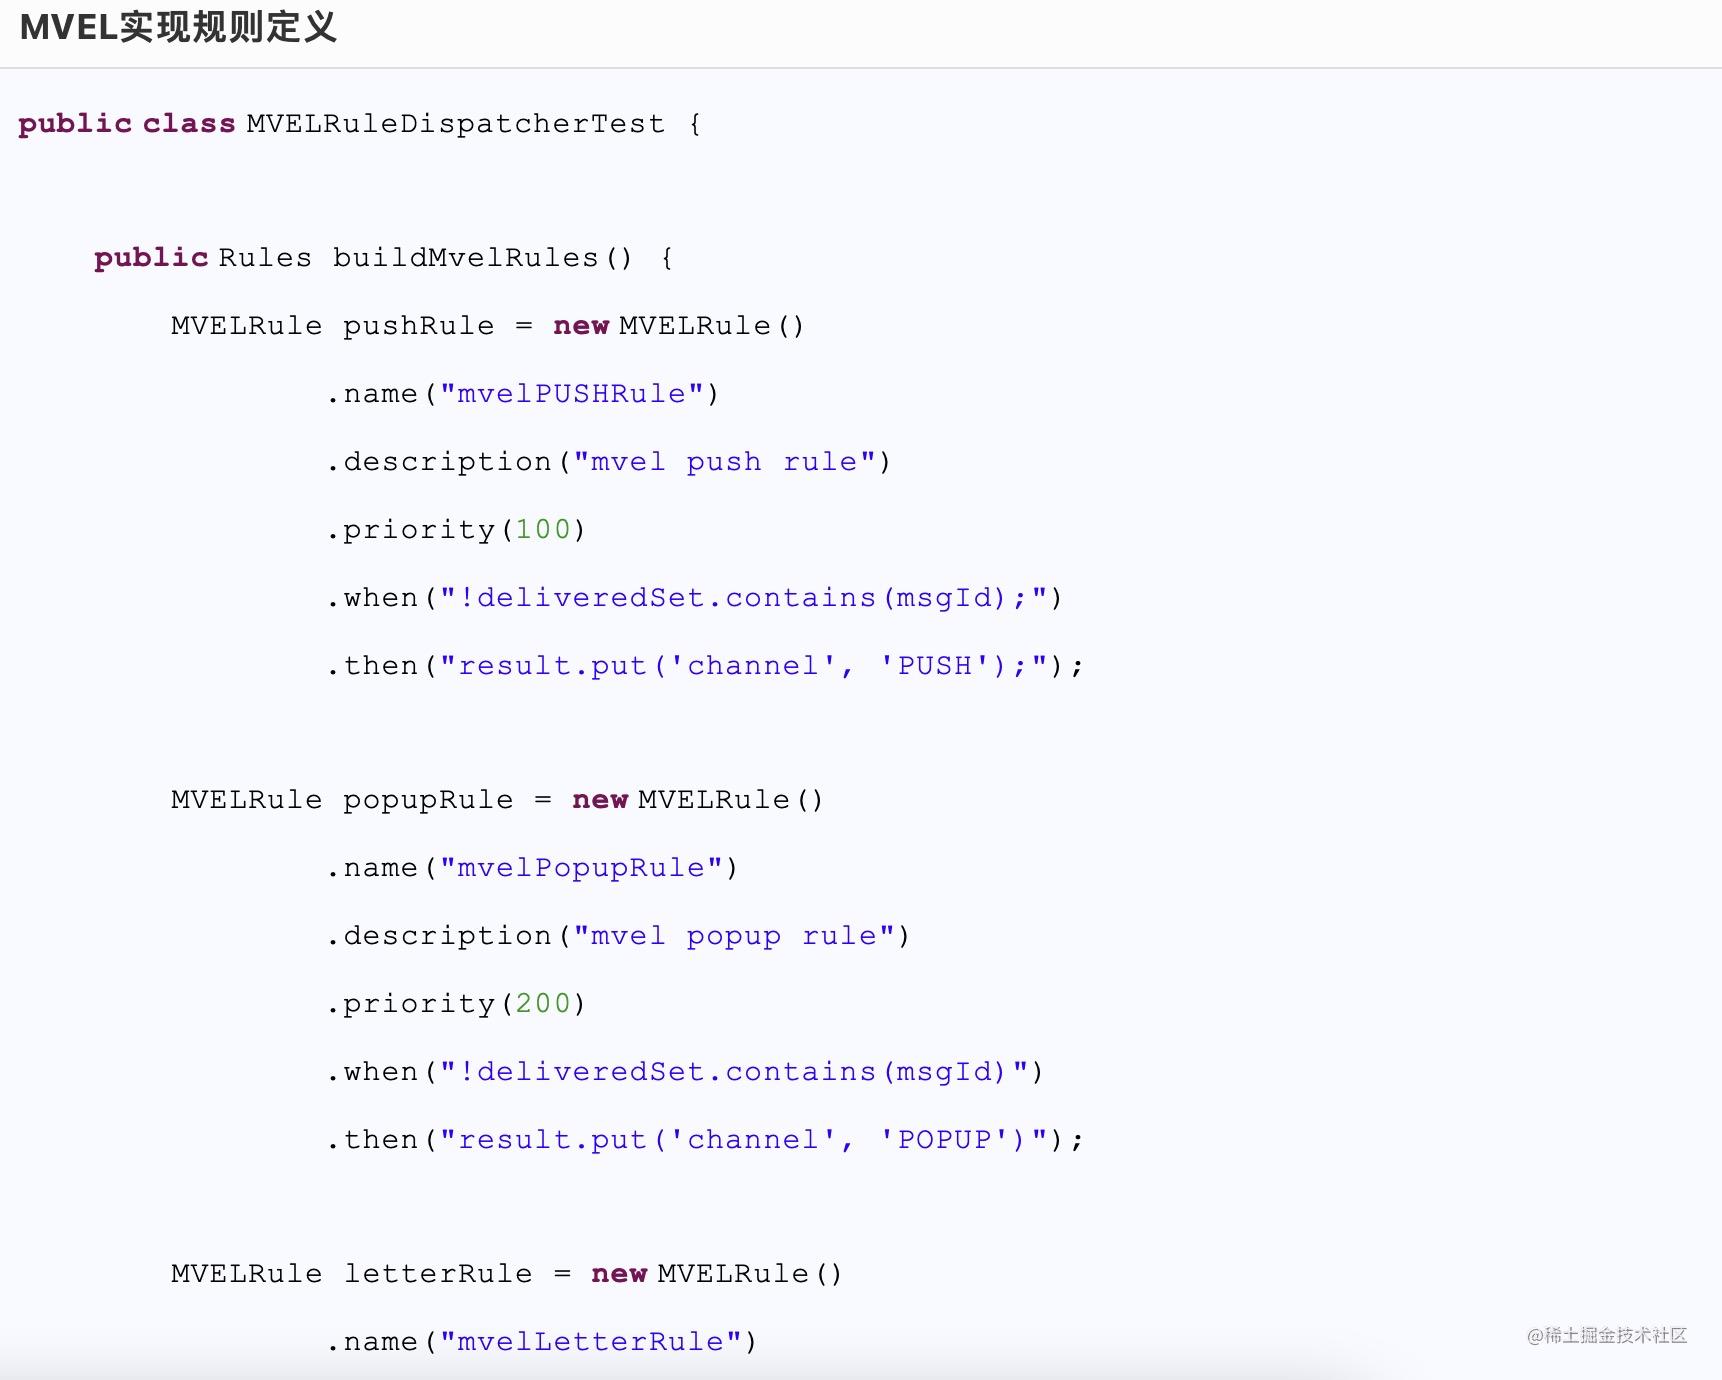Click the "public" keyword before class

75,124
